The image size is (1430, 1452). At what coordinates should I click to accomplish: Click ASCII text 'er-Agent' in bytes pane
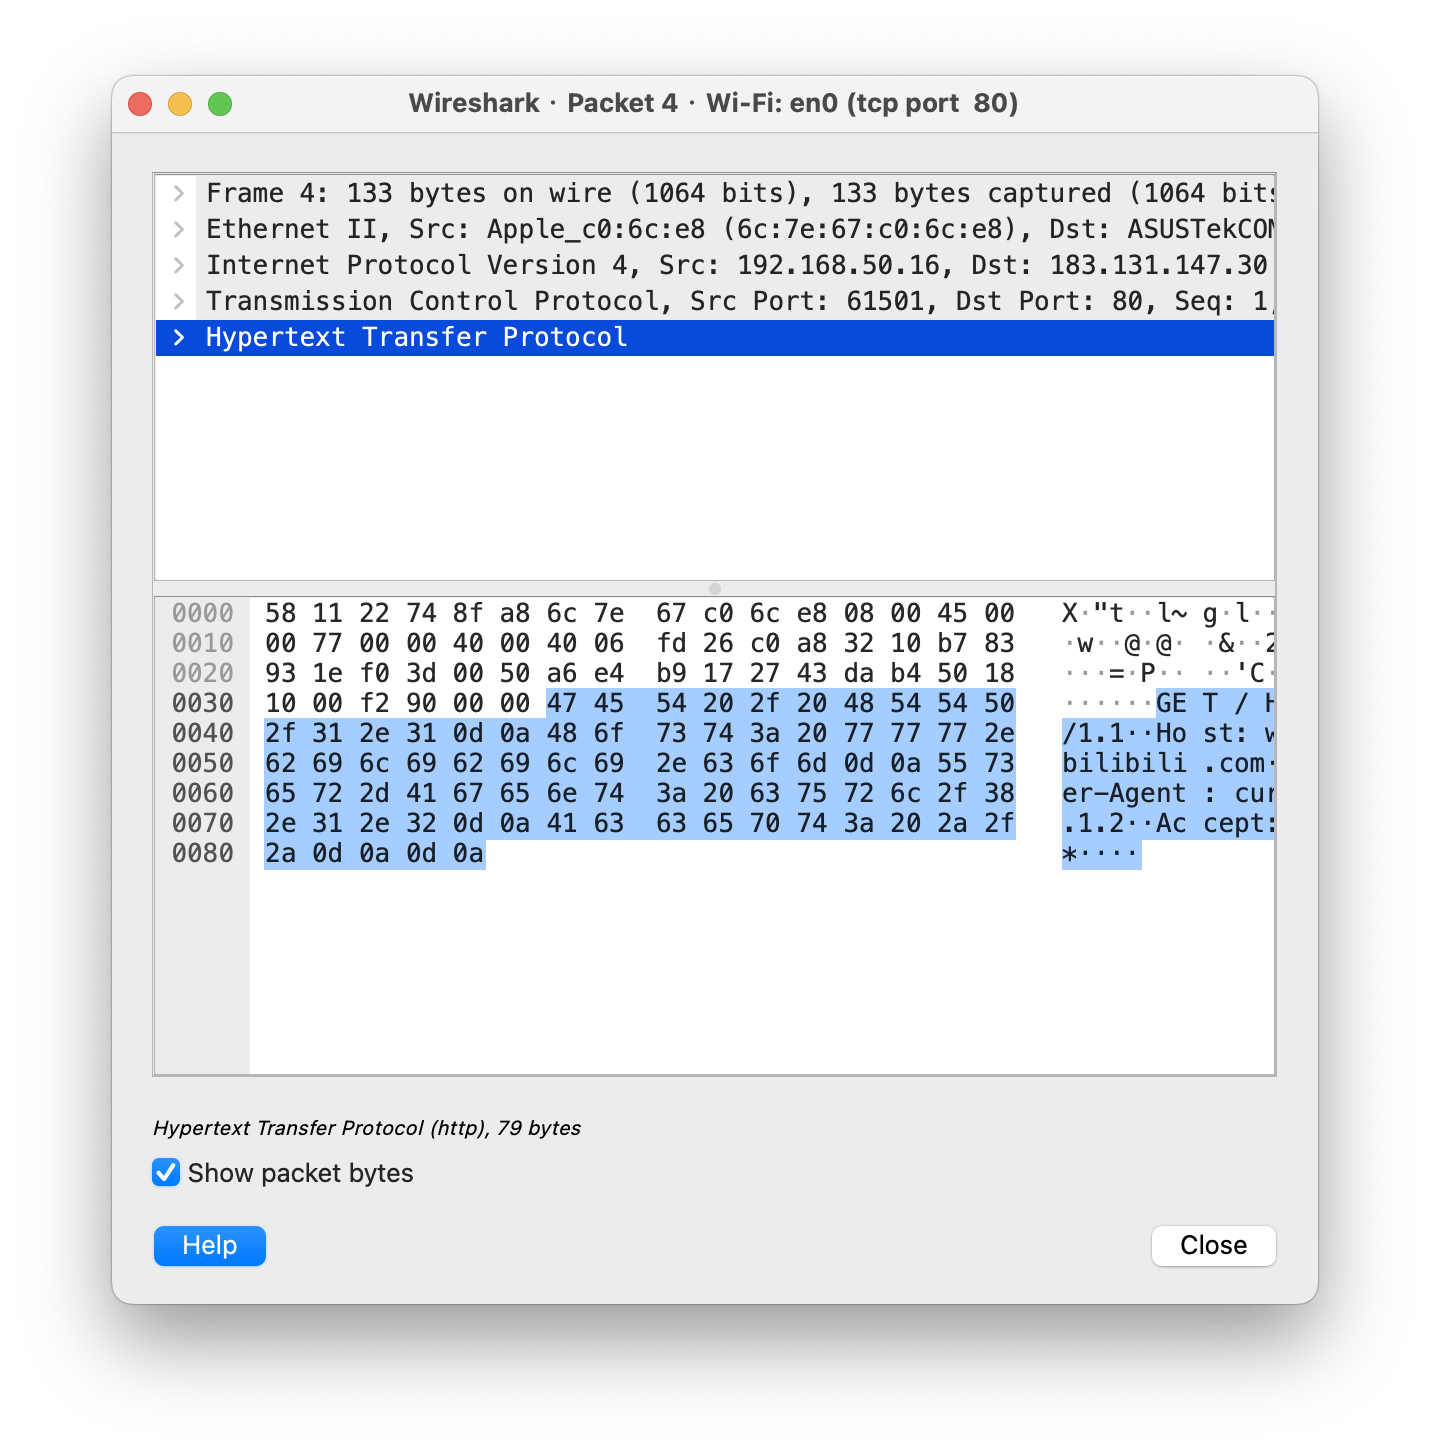[1124, 793]
